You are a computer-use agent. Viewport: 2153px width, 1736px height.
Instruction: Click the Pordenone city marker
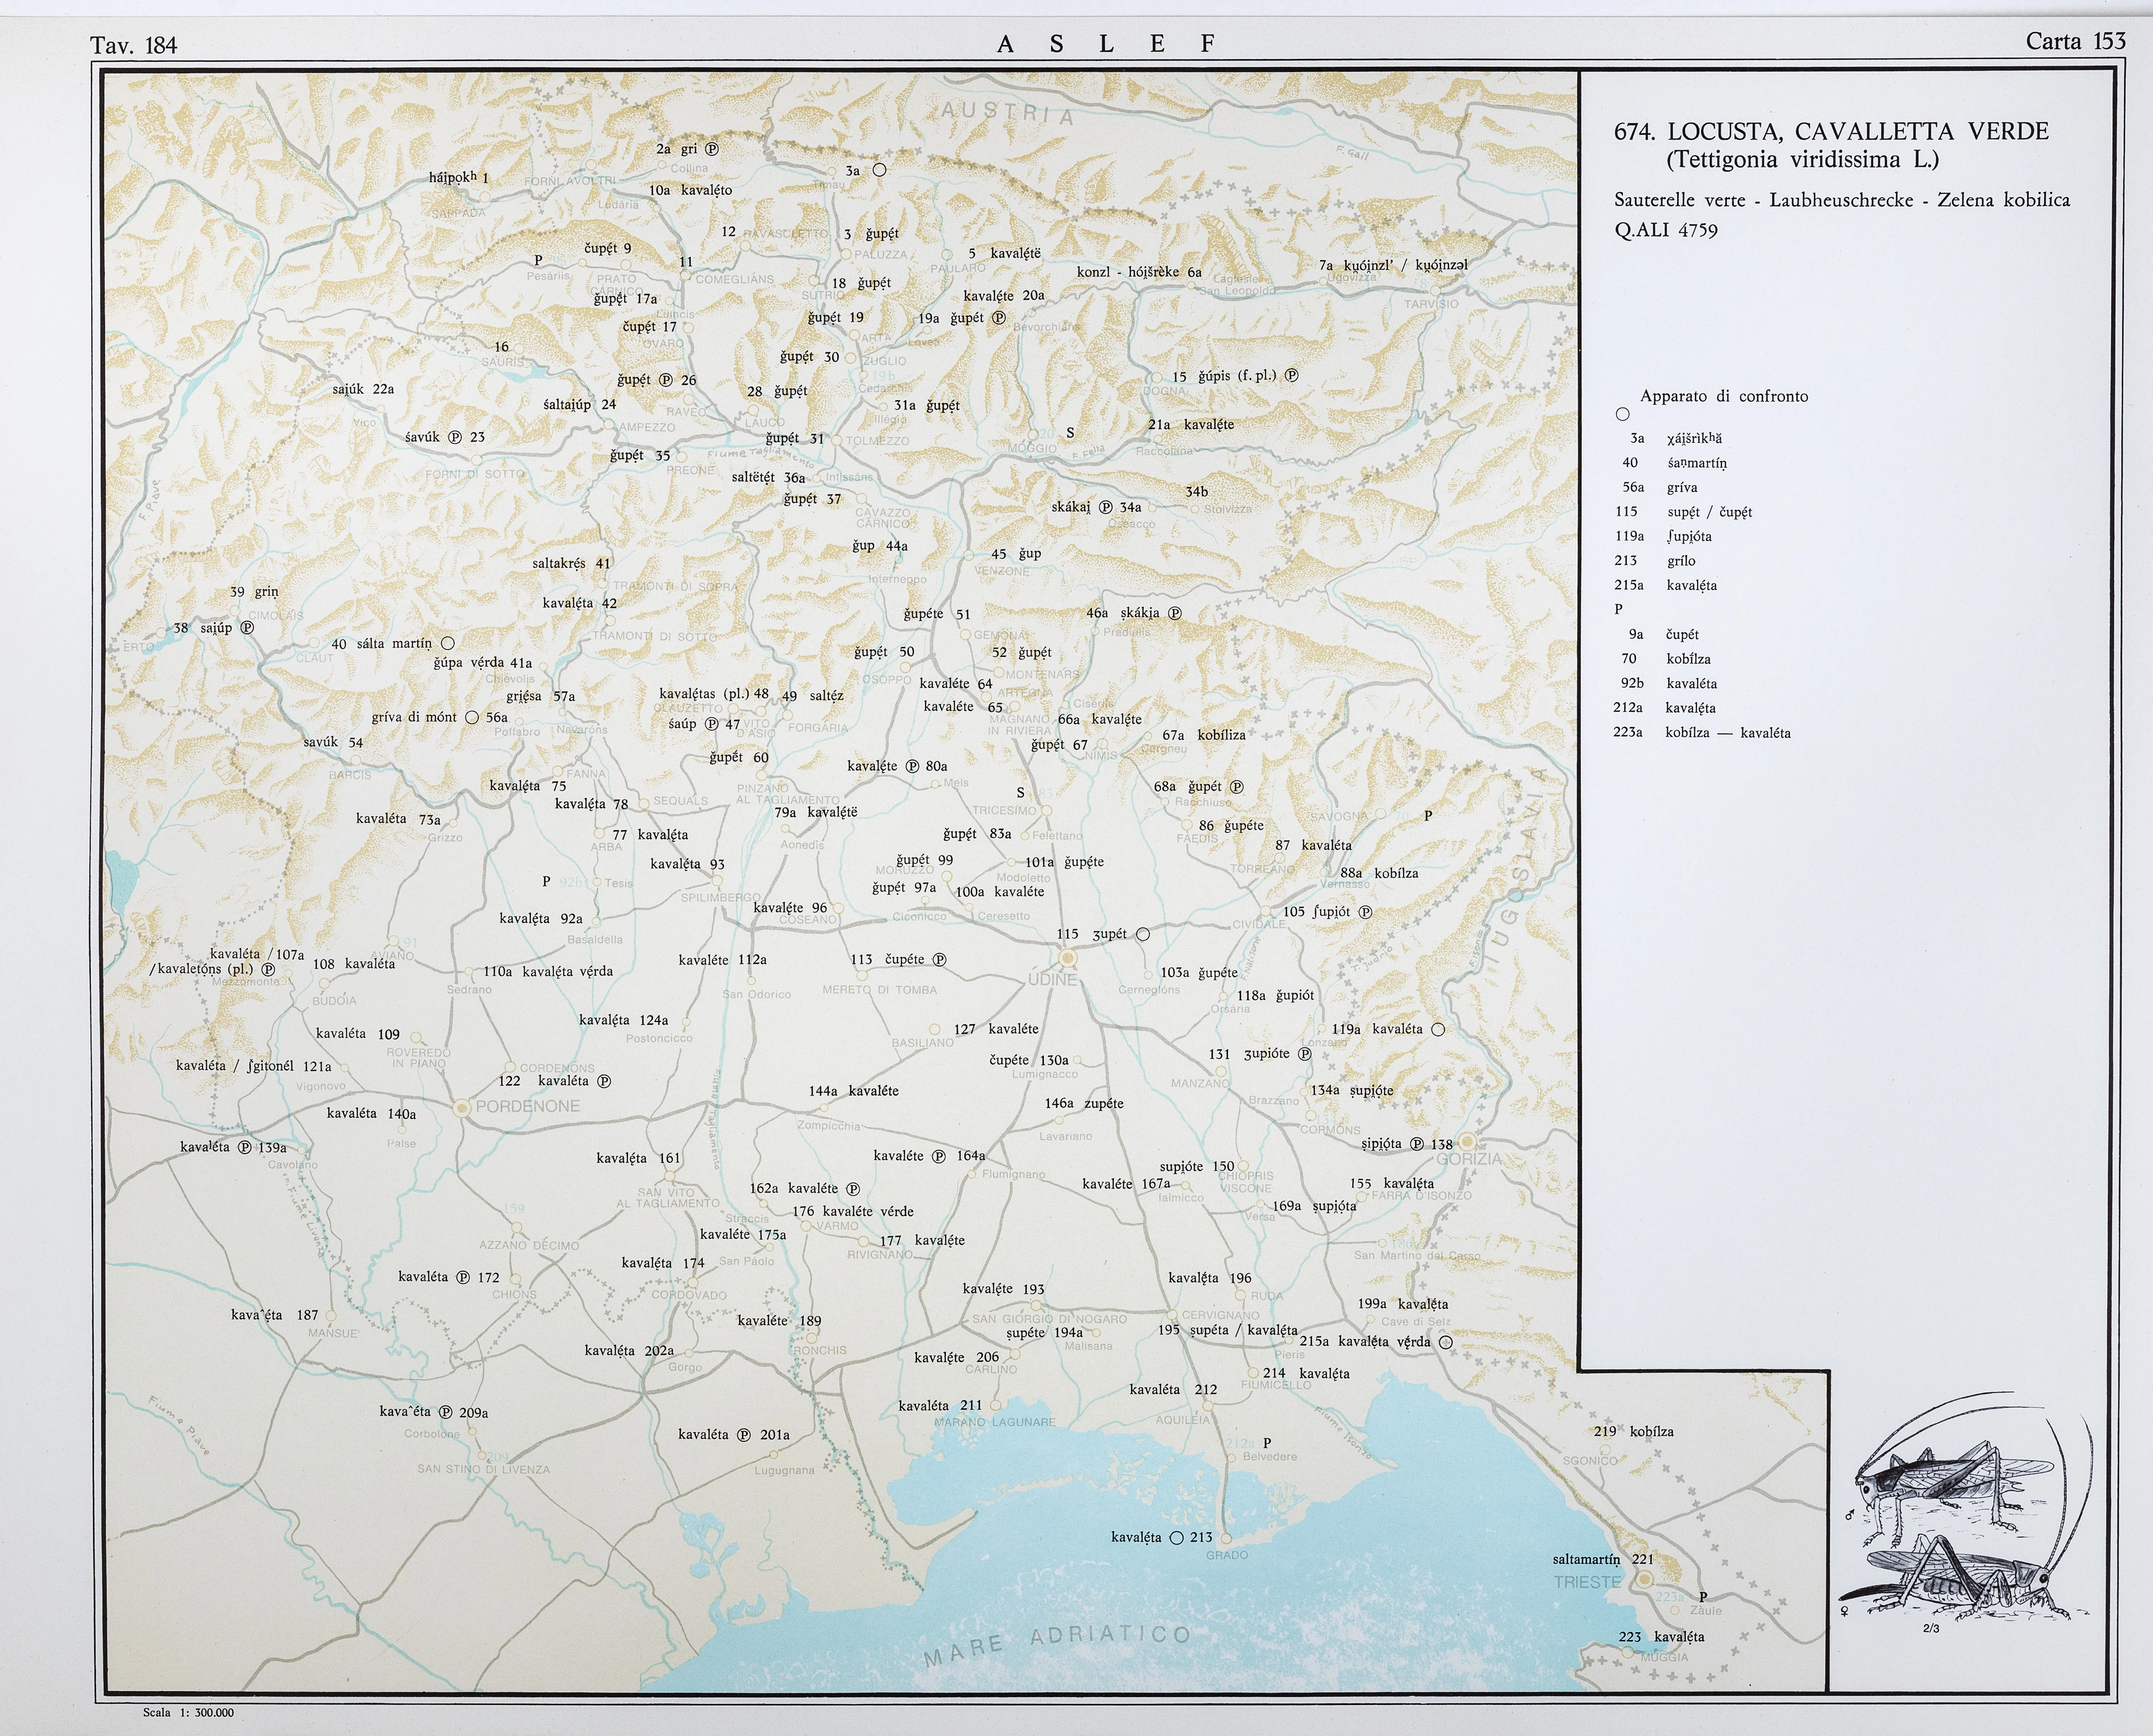click(462, 1108)
